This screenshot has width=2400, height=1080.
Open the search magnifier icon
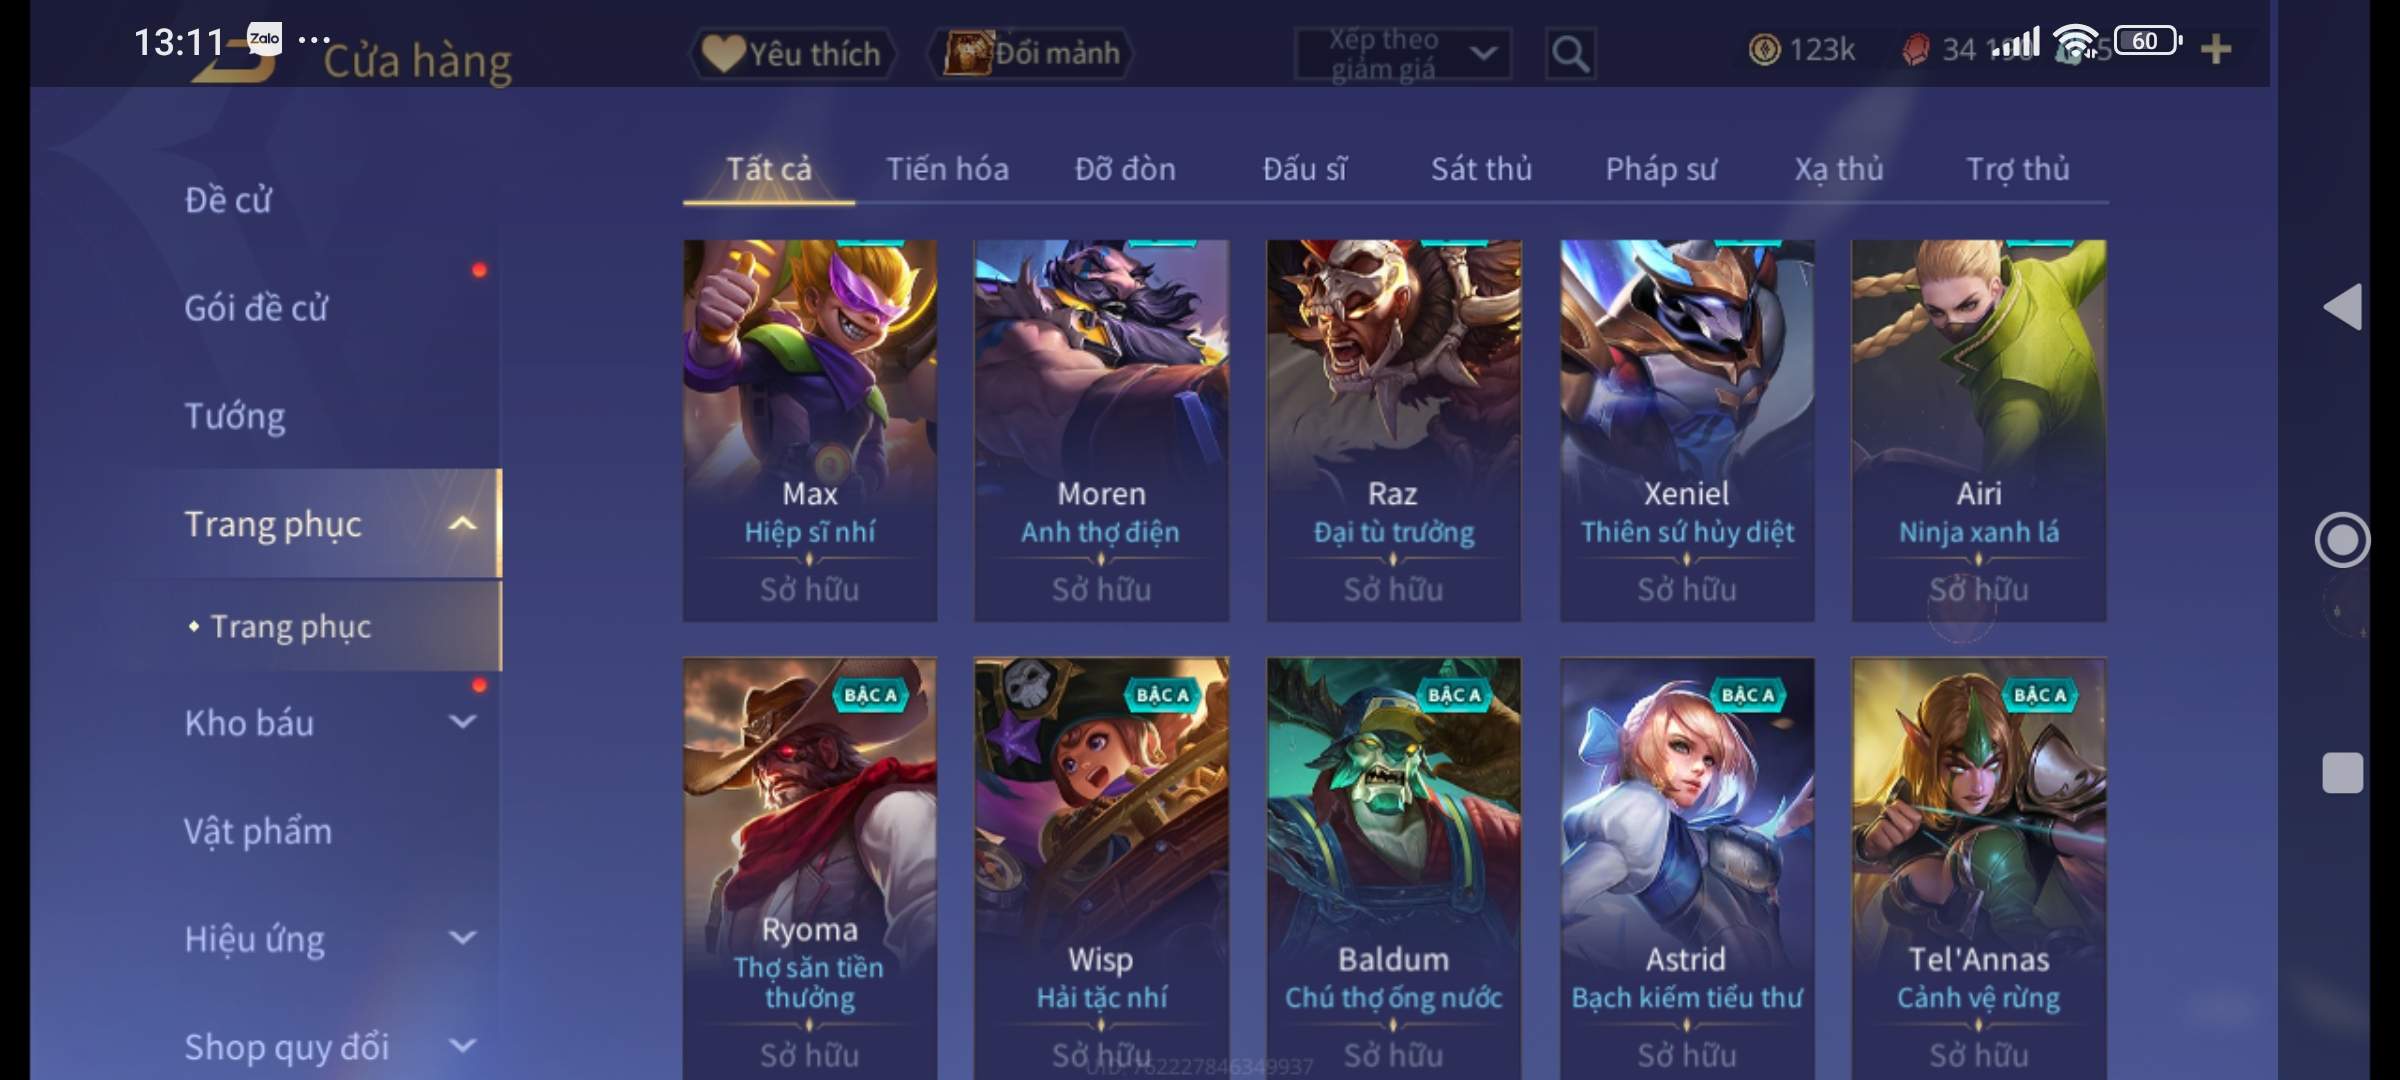(1570, 53)
